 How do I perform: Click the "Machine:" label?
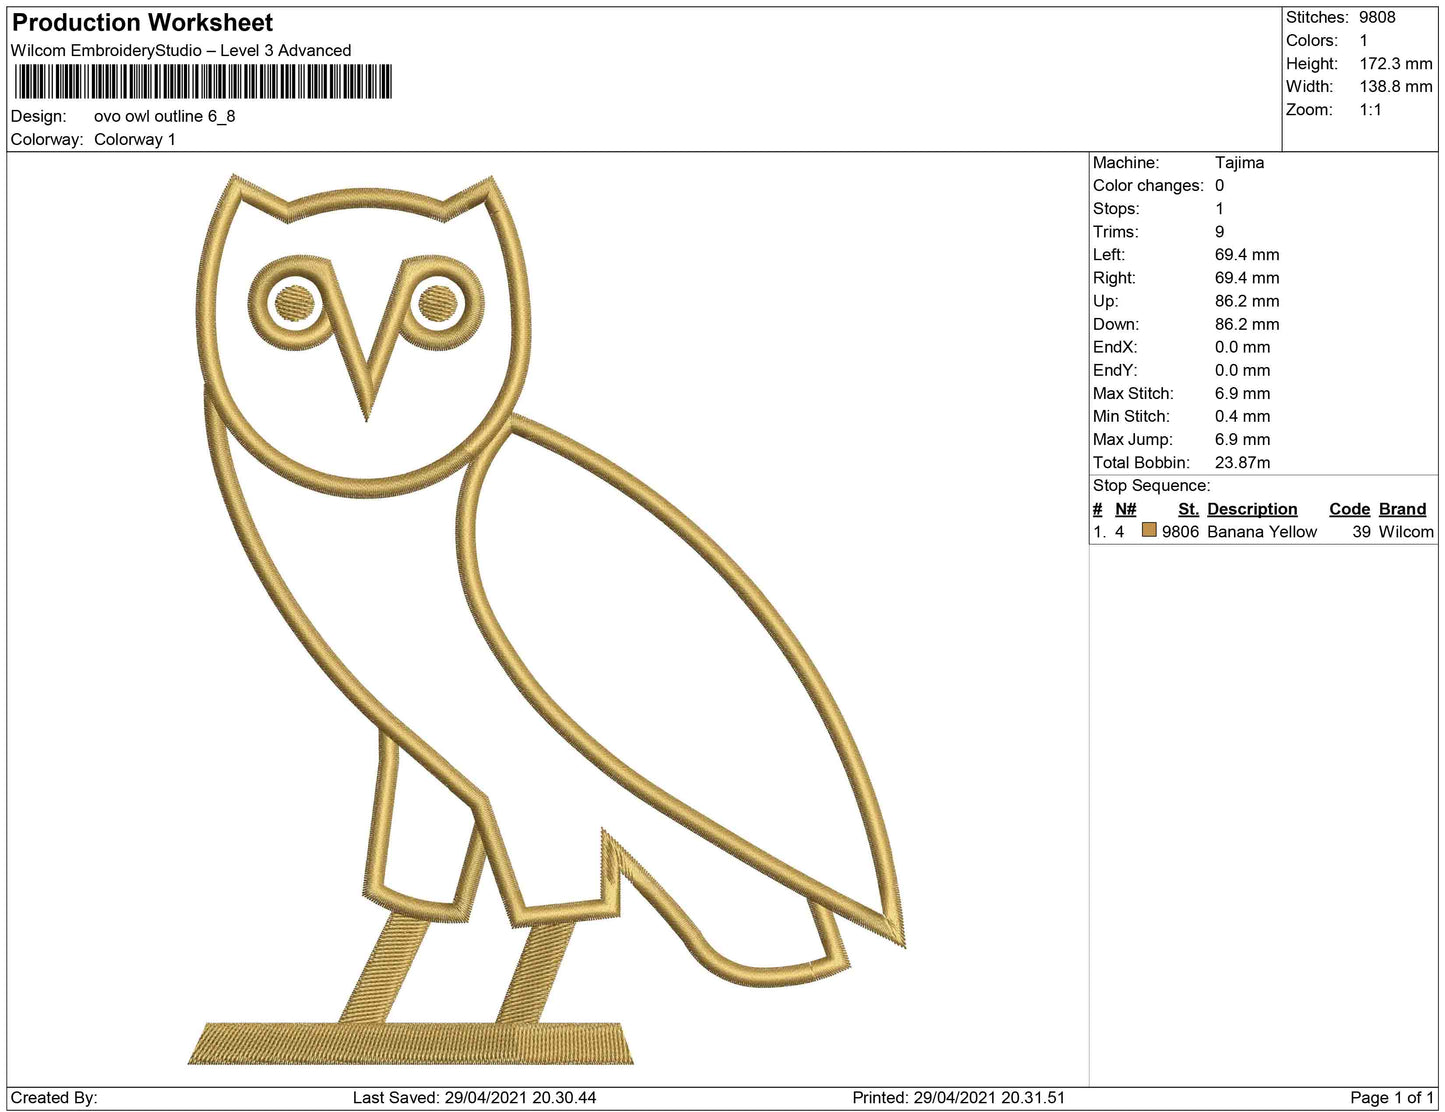[1126, 162]
